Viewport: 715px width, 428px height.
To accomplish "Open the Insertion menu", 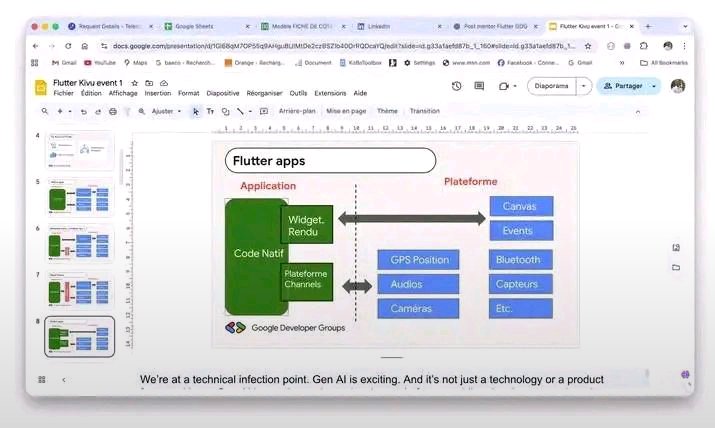I will (x=158, y=93).
